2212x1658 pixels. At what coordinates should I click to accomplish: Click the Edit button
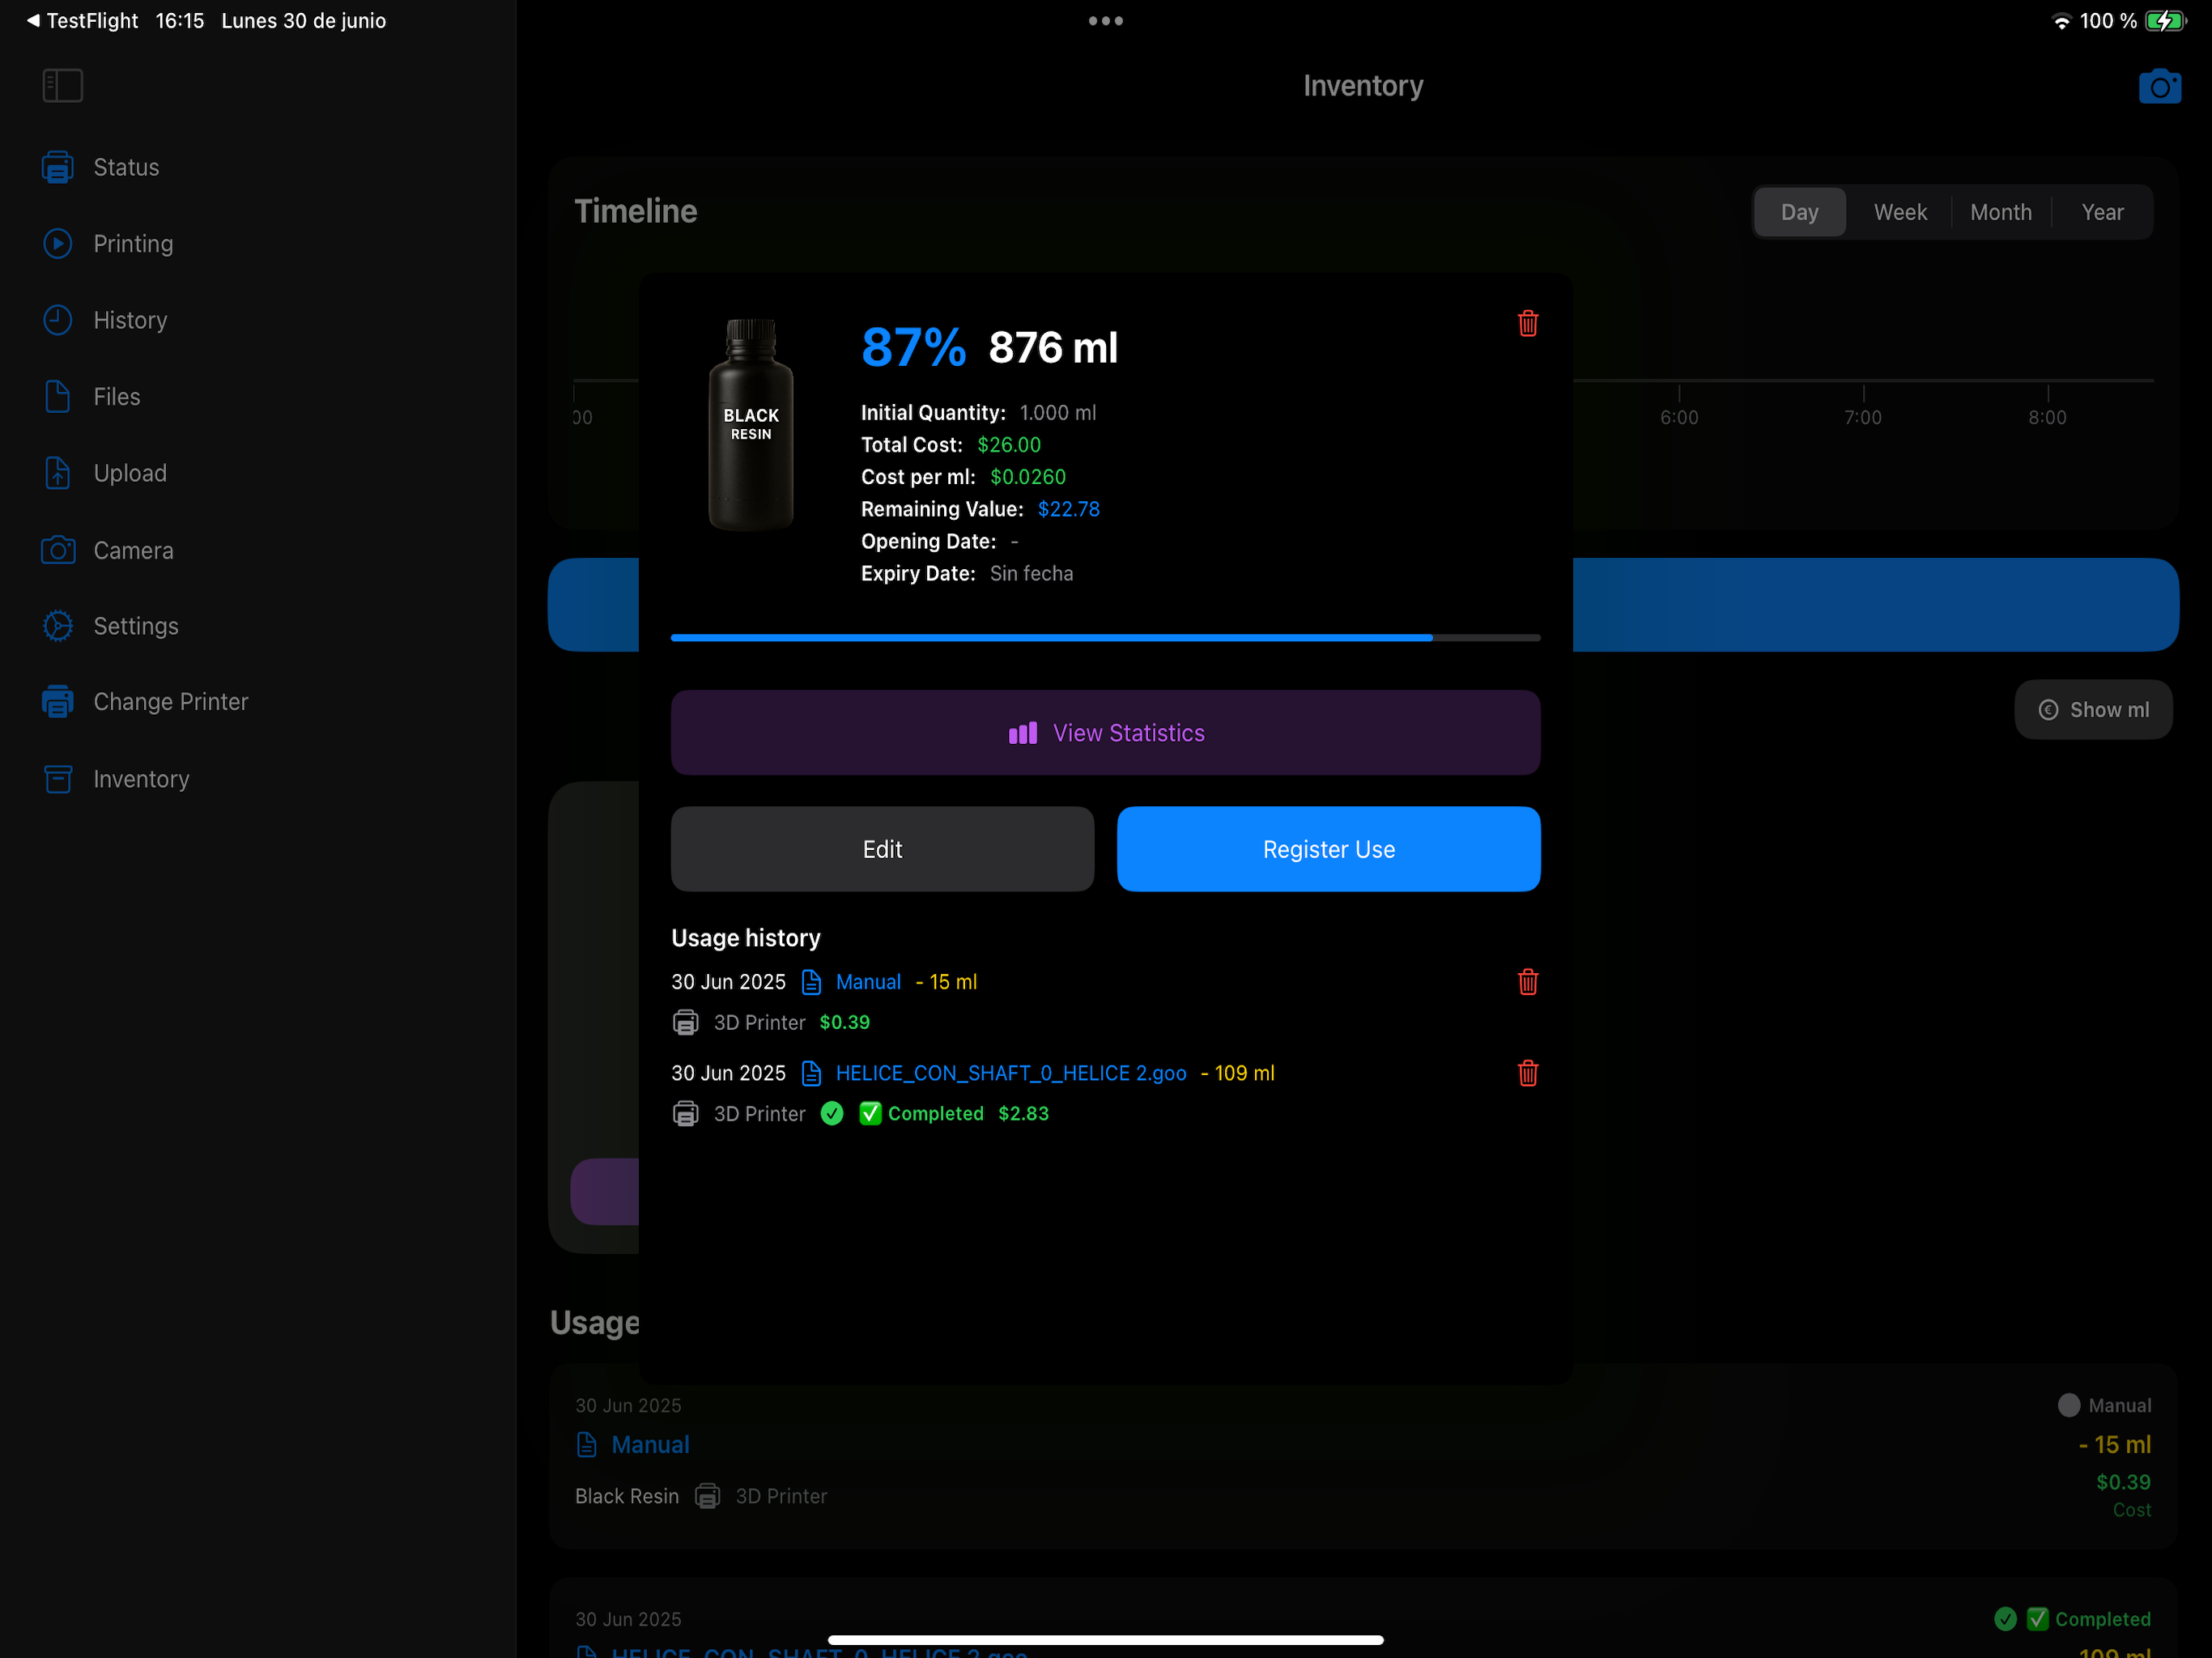[x=882, y=849]
